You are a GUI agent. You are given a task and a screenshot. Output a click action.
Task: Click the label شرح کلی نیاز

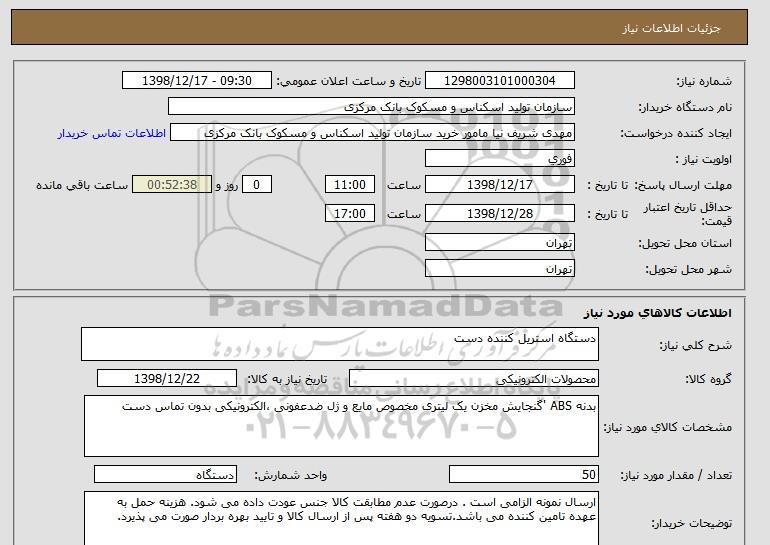[x=695, y=345]
